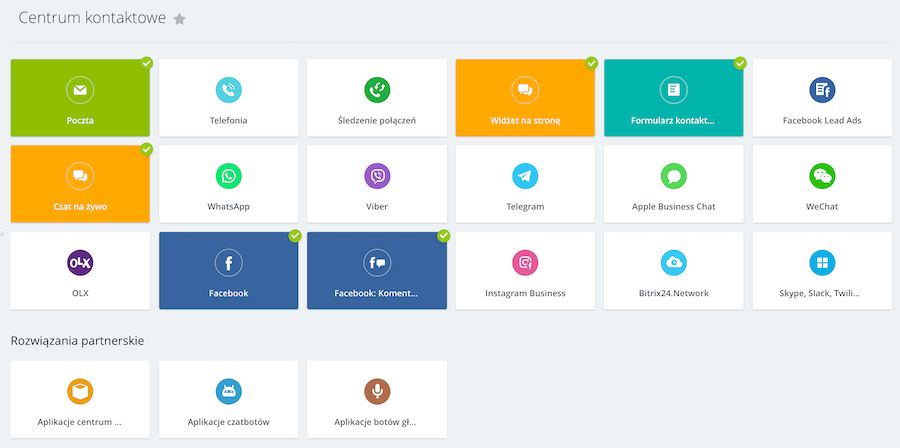This screenshot has height=448, width=900.
Task: Click the checkmark badge on Facebook tile
Action: click(x=295, y=235)
